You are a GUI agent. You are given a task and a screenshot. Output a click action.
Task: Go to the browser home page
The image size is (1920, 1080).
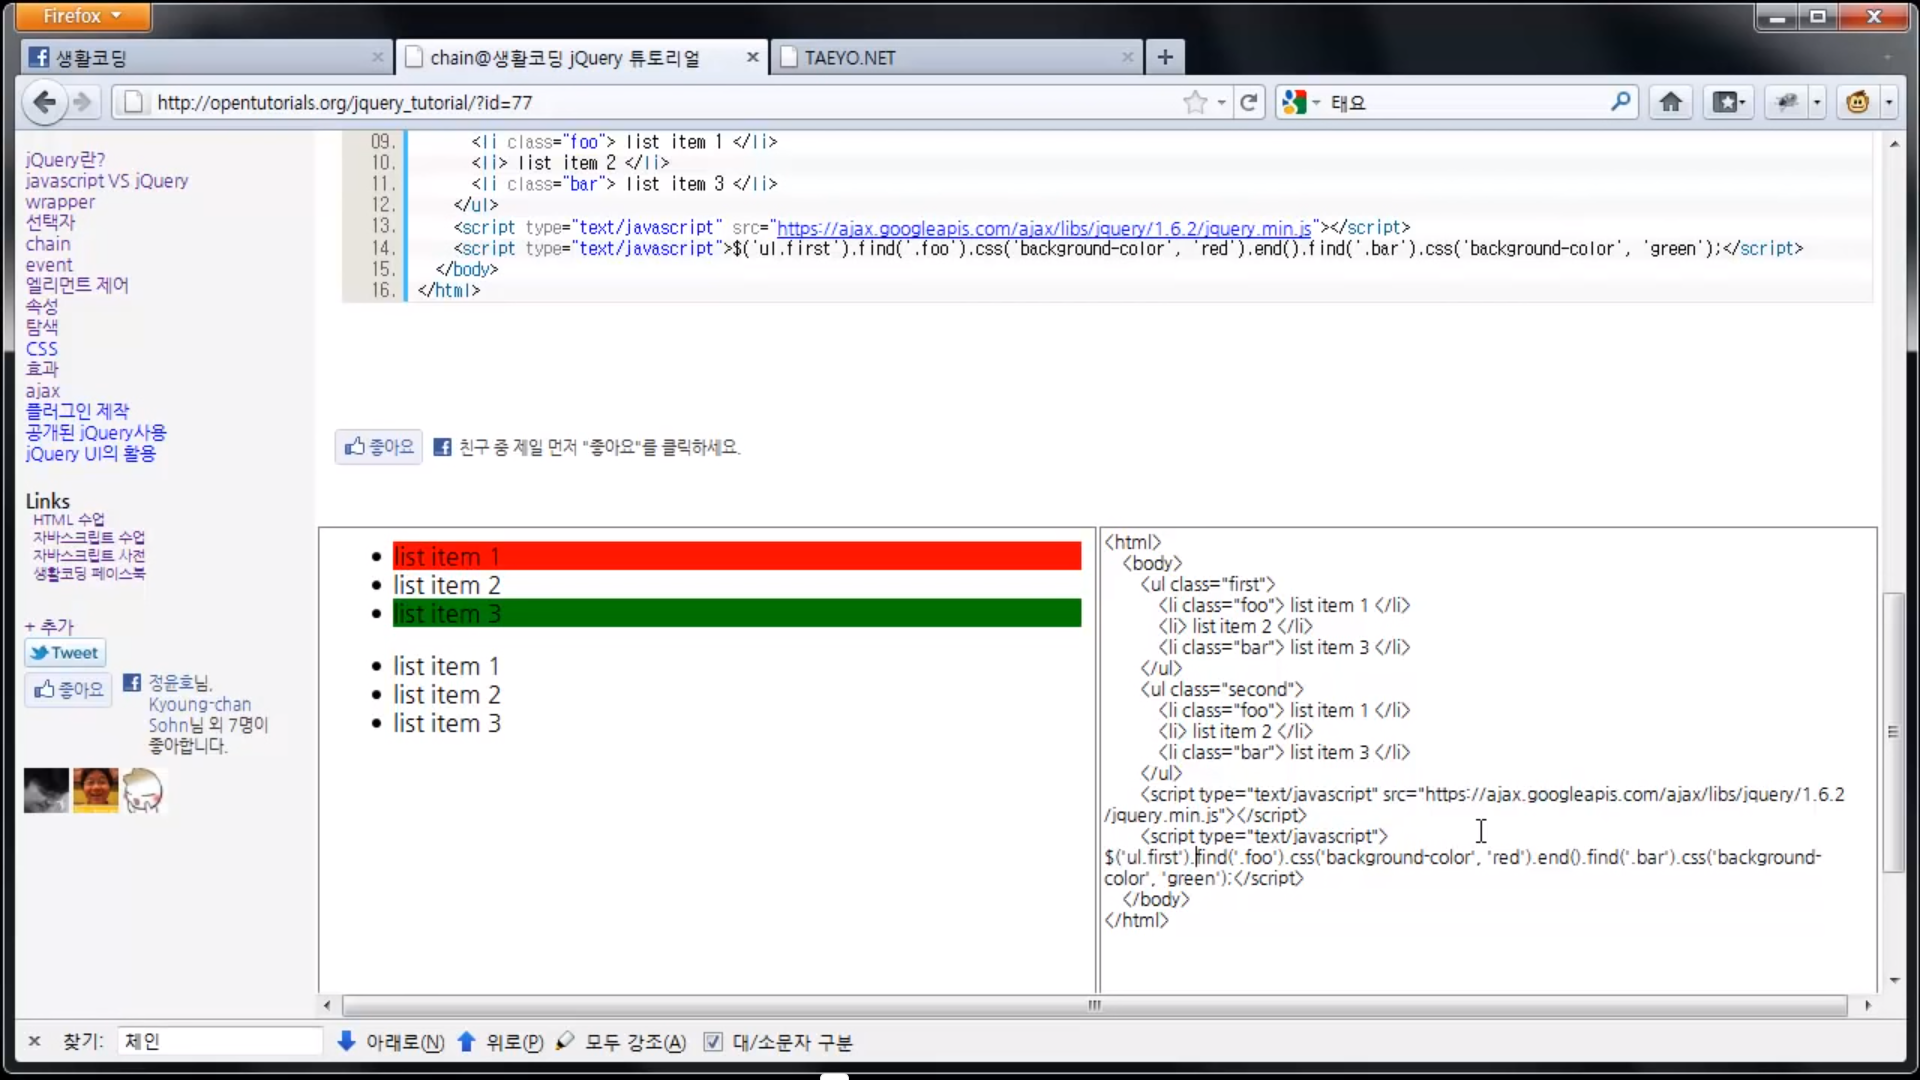pos(1670,102)
